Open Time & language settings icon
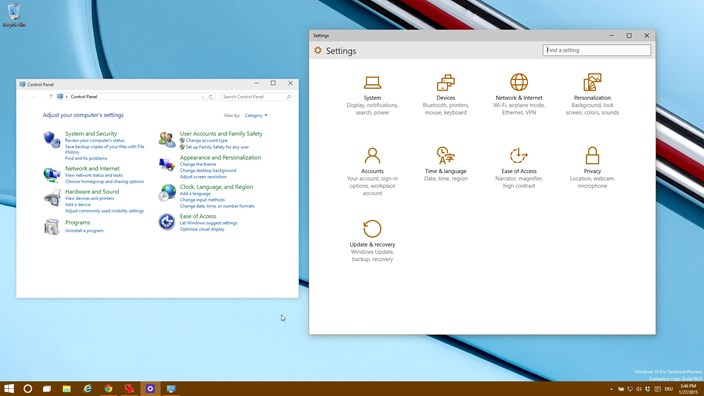 (445, 156)
